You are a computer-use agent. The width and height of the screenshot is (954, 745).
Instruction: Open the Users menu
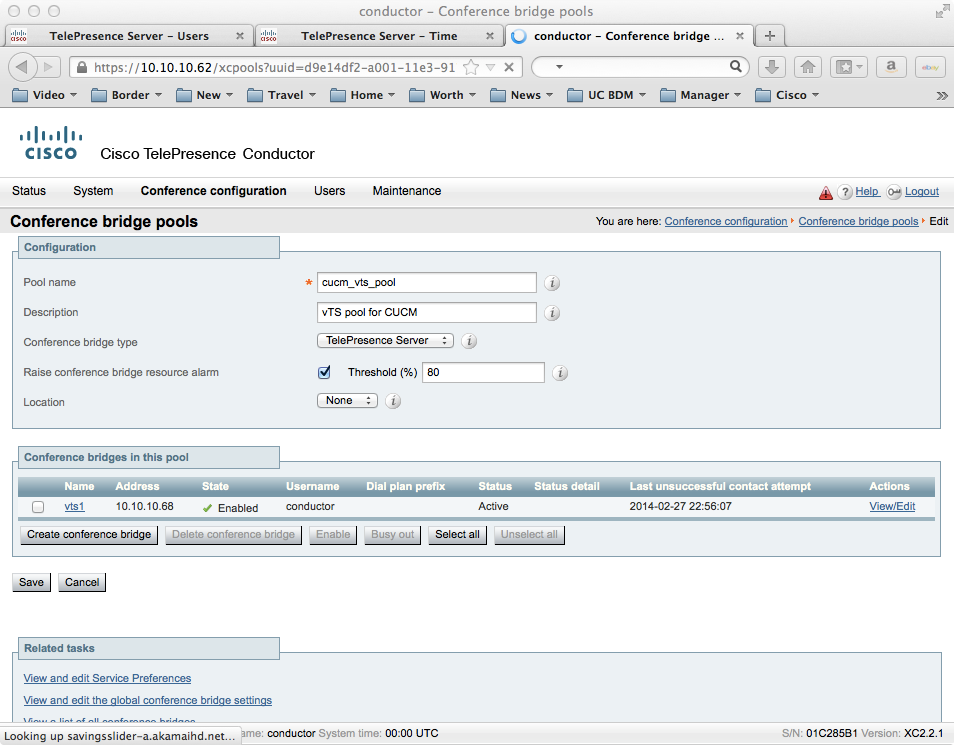click(x=330, y=191)
